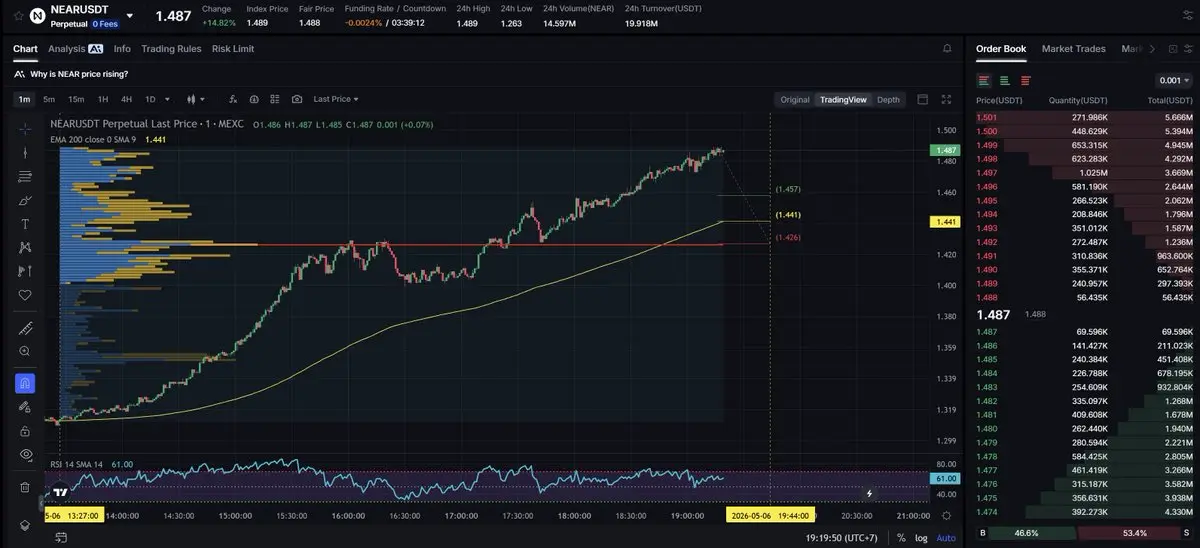Open the Trading Rules tab
Image resolution: width=1200 pixels, height=548 pixels.
171,48
